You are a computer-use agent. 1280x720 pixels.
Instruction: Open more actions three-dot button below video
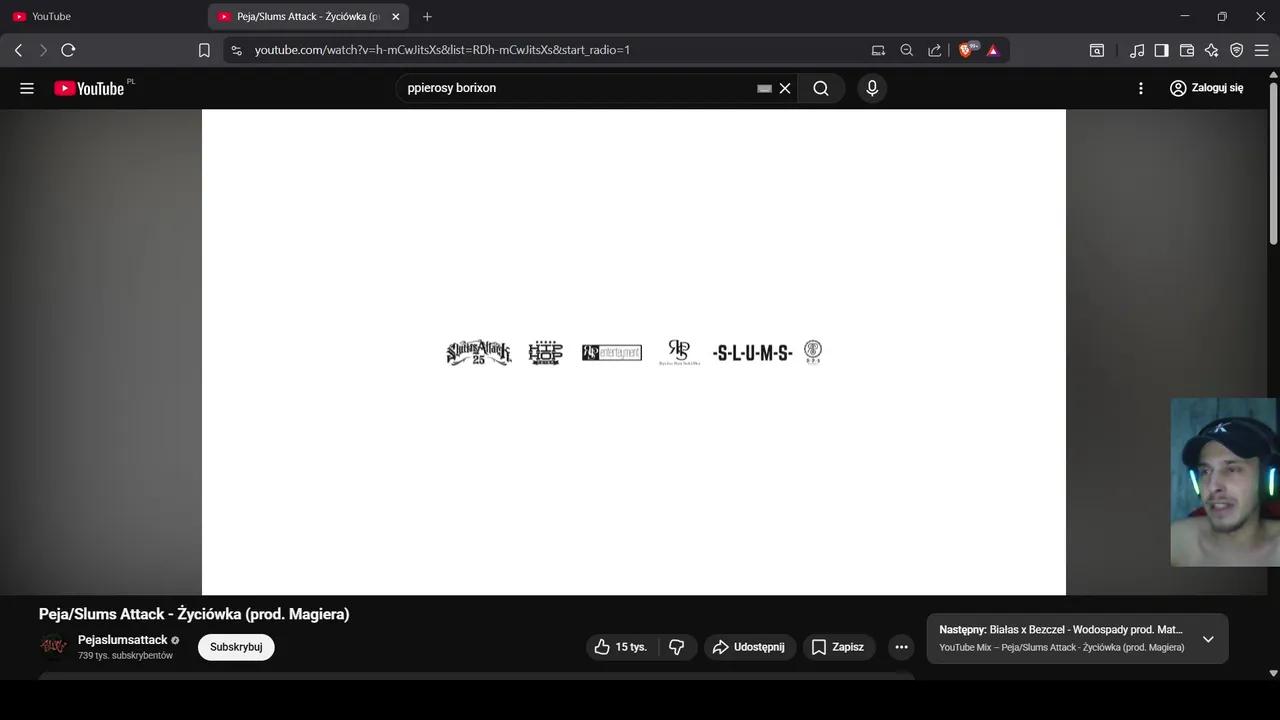901,647
